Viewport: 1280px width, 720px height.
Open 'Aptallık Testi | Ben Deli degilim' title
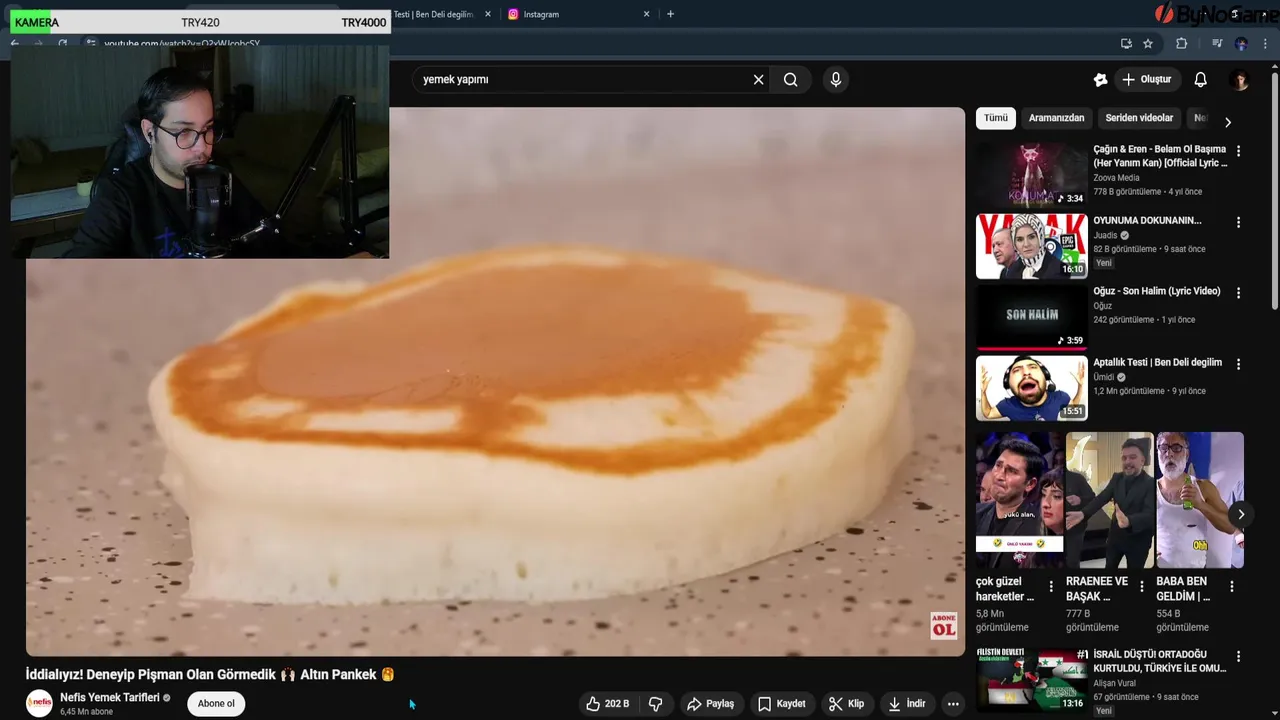[1157, 362]
